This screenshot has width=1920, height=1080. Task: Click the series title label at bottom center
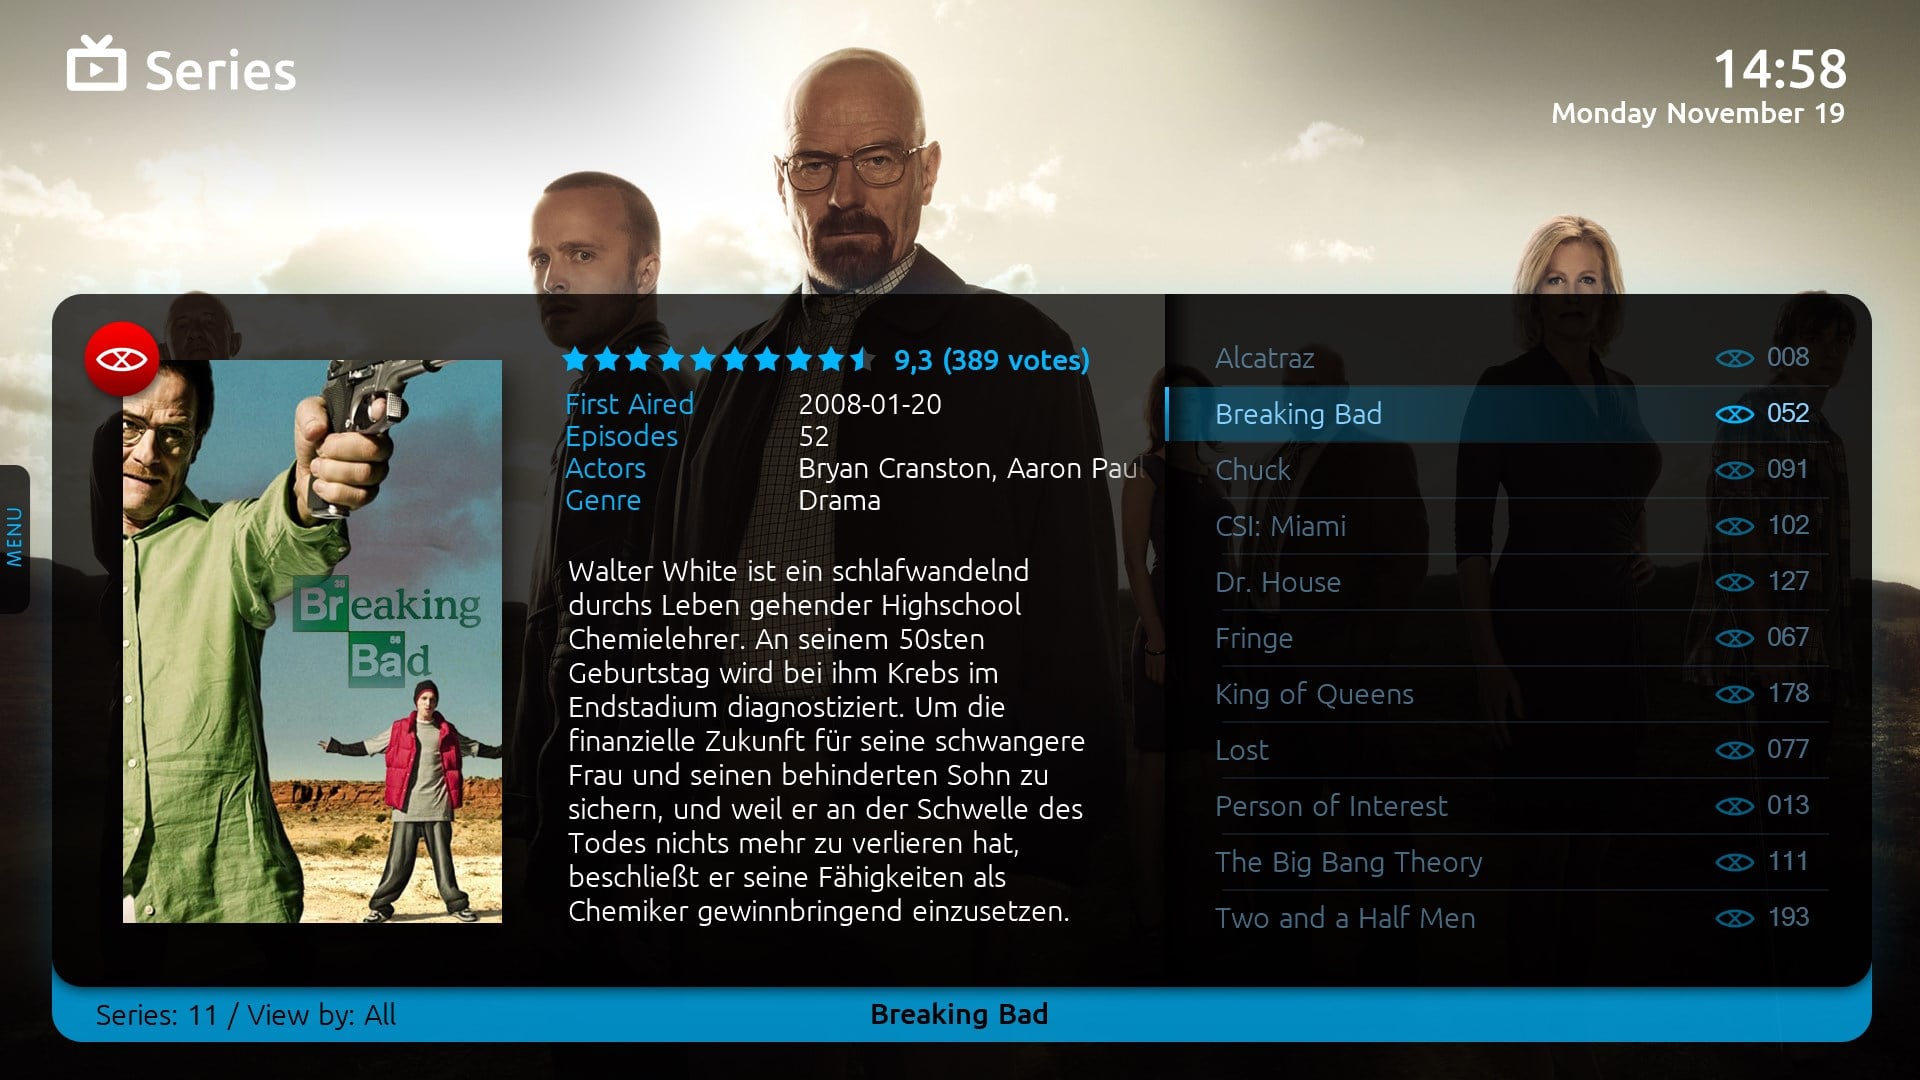[x=960, y=1013]
